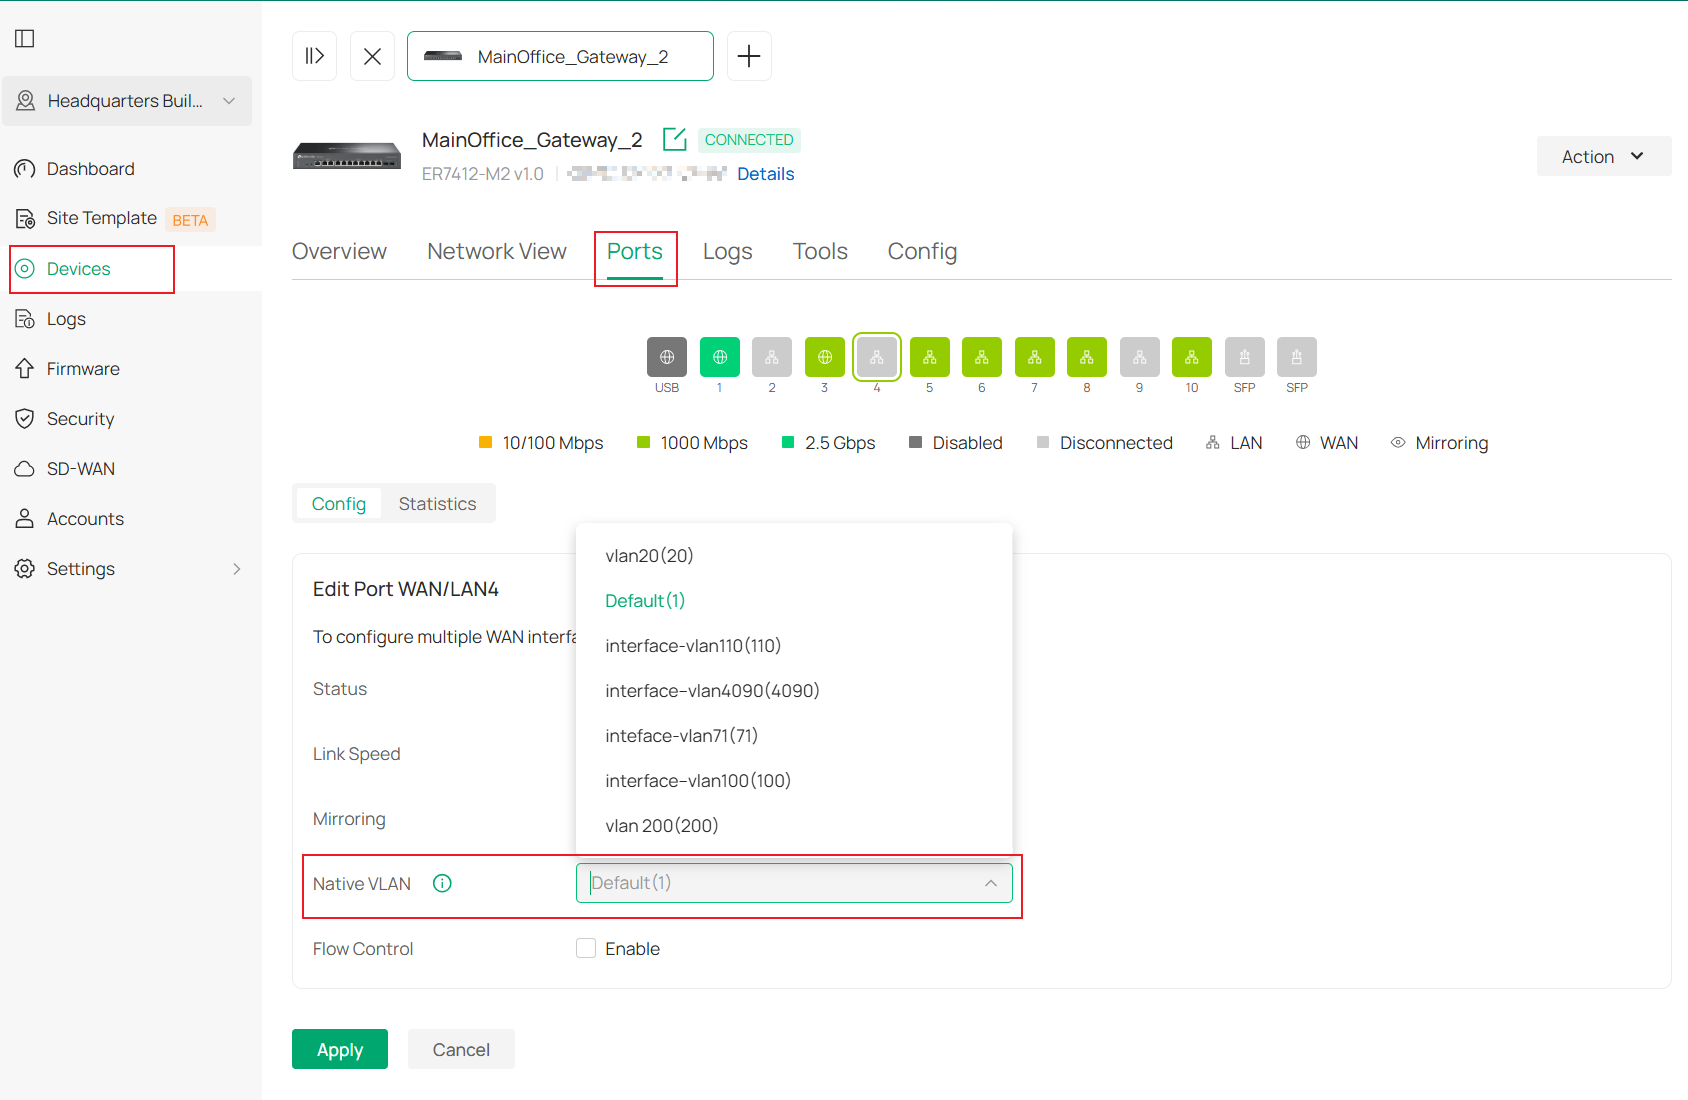Select the USB port icon

point(667,357)
